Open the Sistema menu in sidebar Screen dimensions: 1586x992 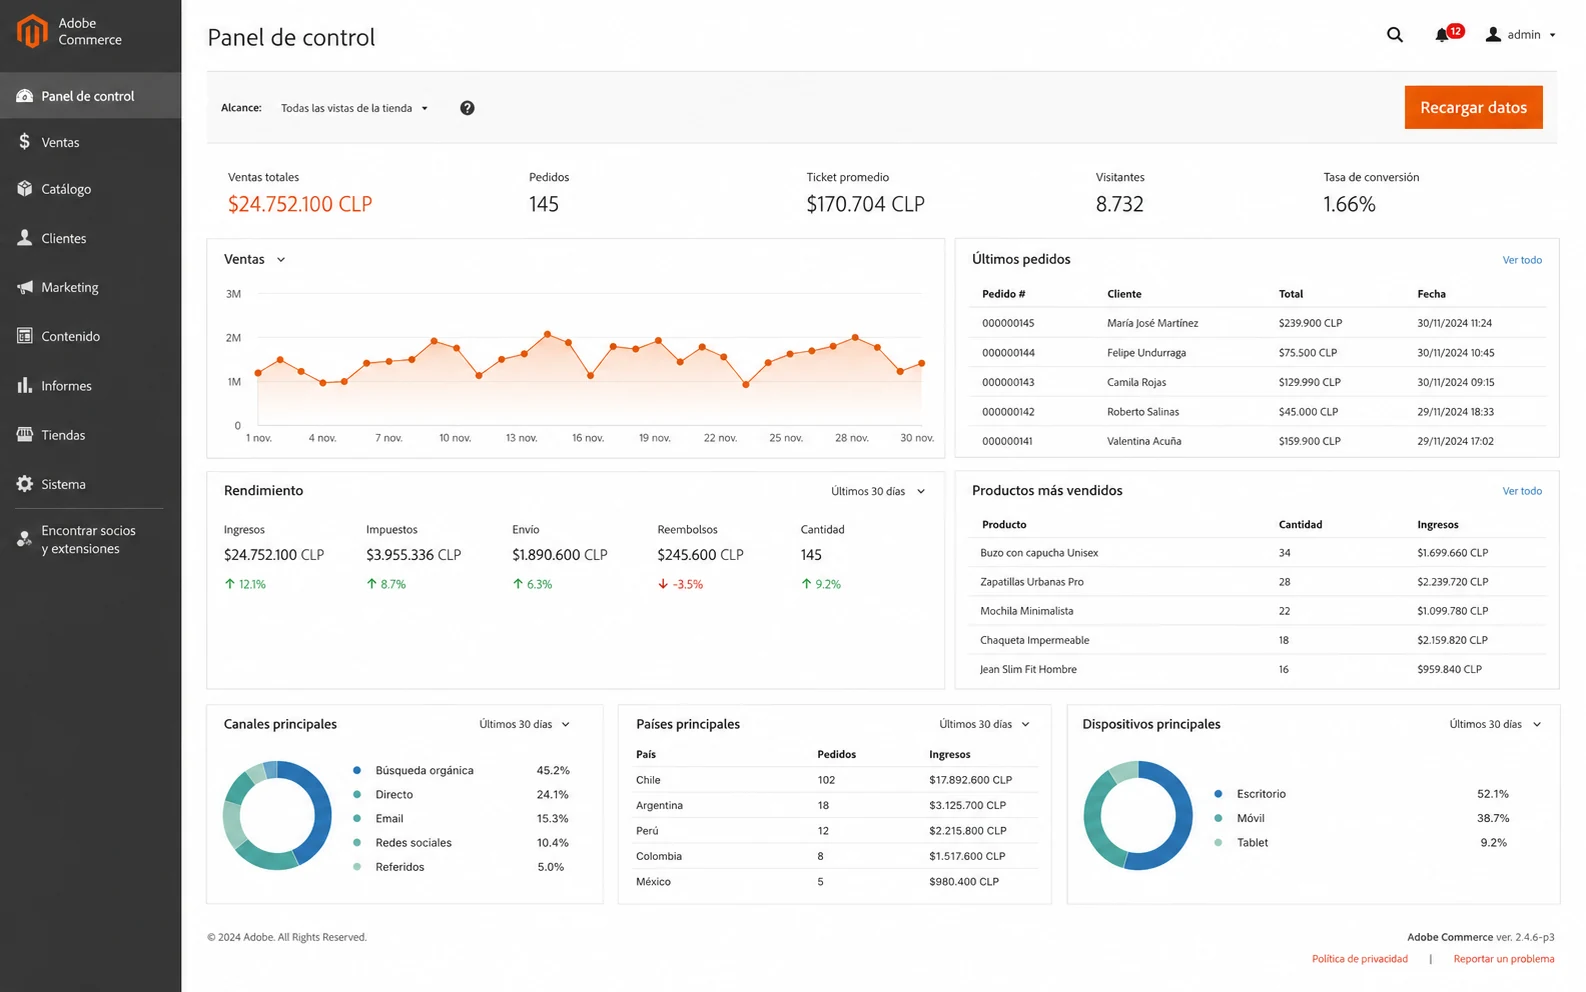tap(90, 484)
